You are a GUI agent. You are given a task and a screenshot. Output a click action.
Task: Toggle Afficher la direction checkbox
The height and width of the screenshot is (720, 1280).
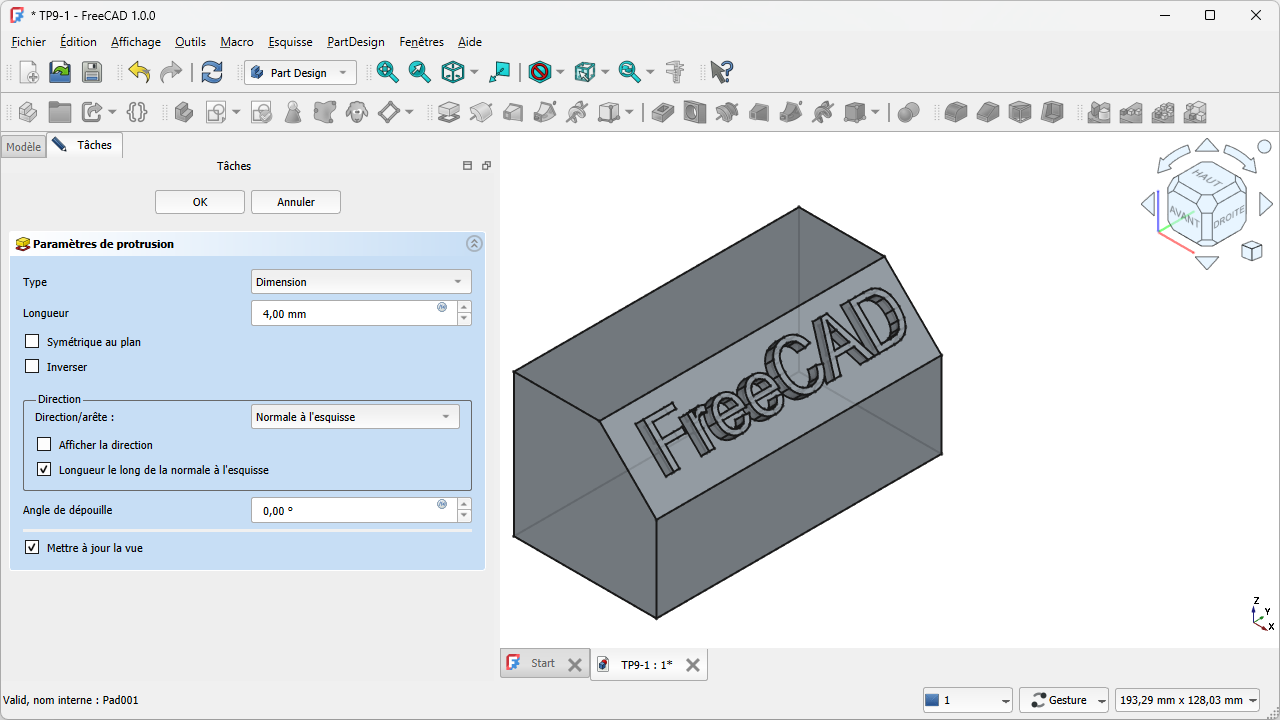(44, 445)
